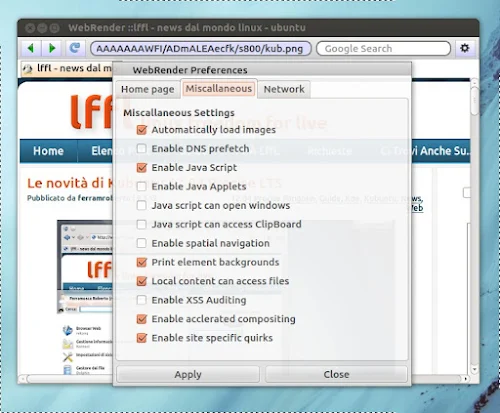Click author link ferramroberto
This screenshot has width=500, height=413.
(95, 198)
